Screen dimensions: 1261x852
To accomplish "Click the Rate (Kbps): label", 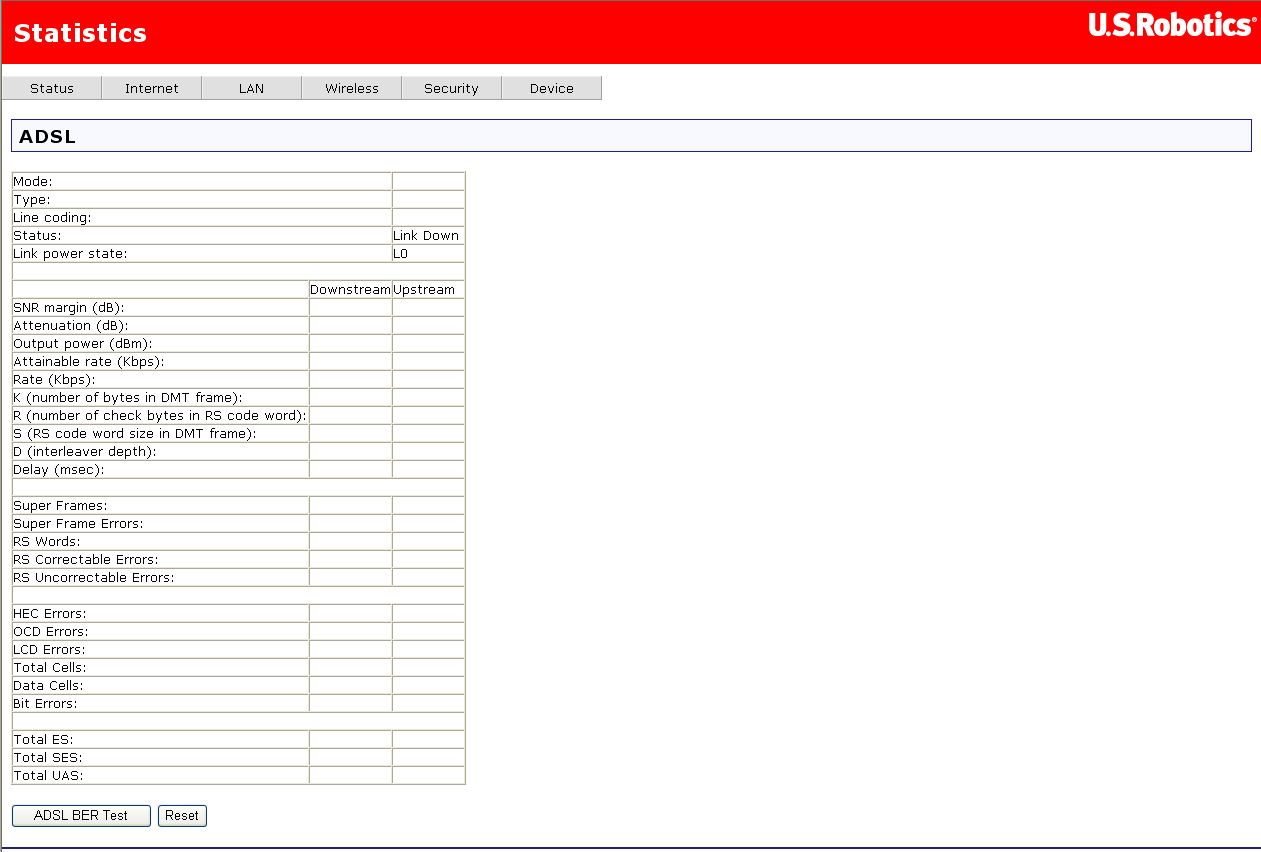I will (x=55, y=380).
